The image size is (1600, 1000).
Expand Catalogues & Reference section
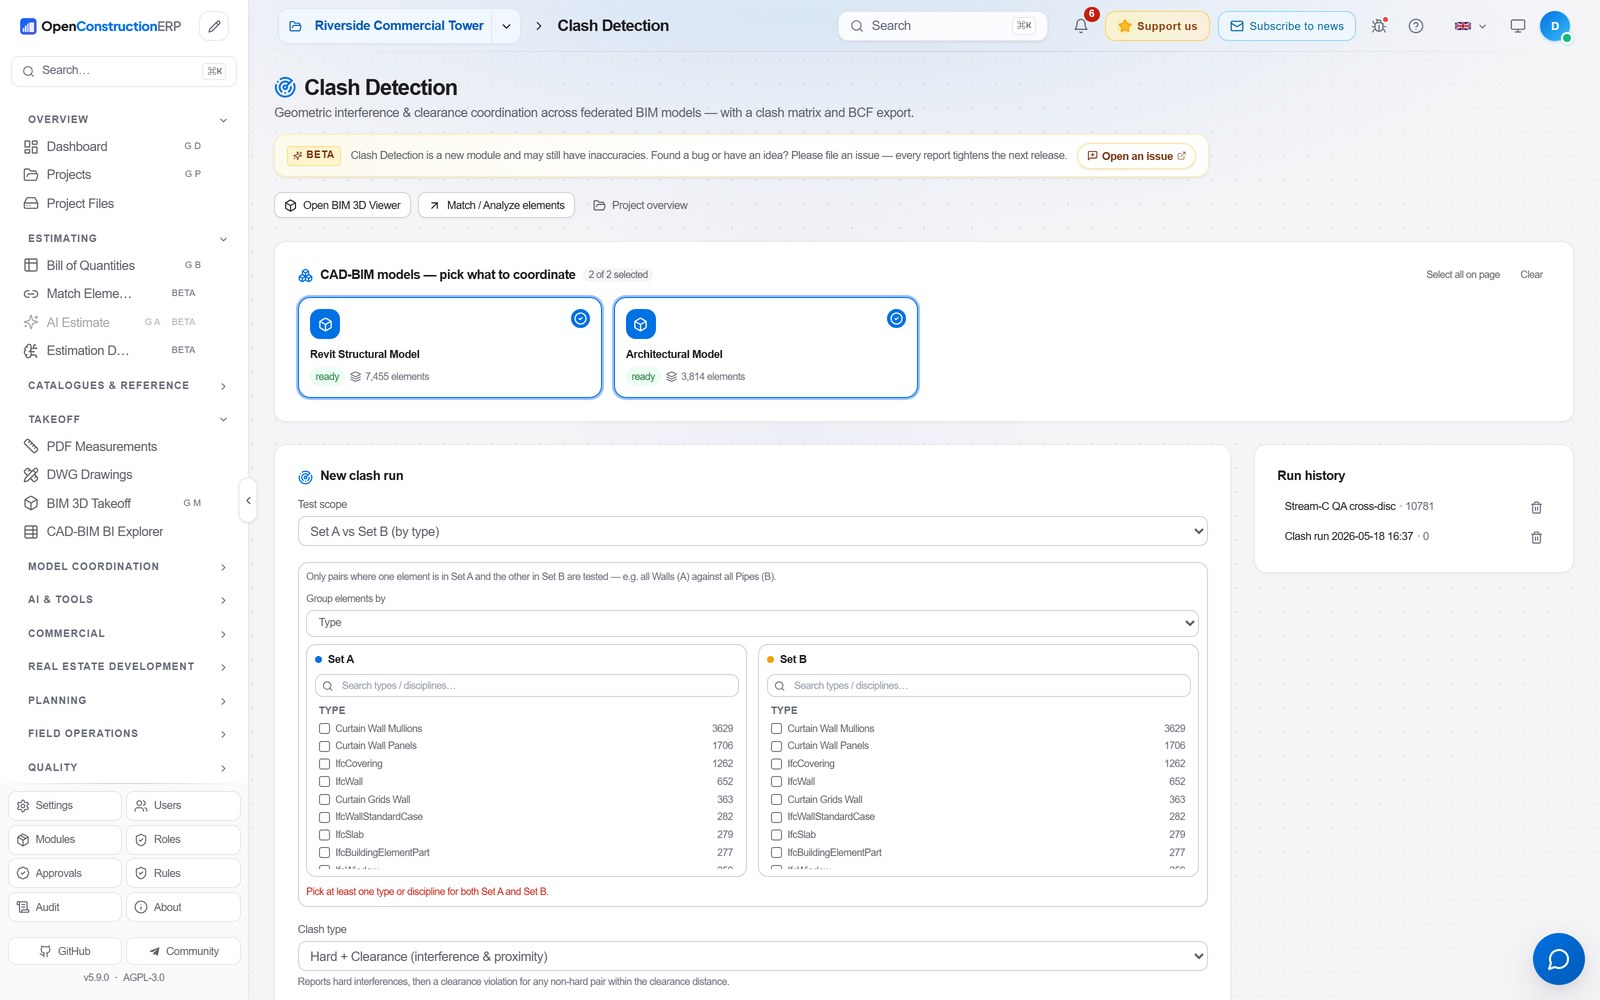(x=223, y=386)
